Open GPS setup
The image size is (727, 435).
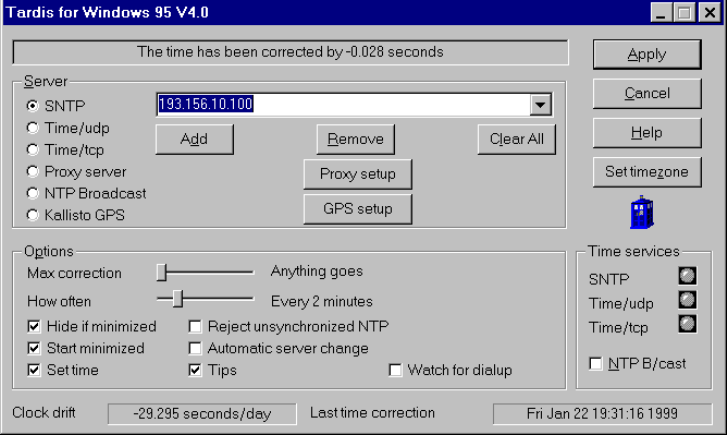point(357,209)
